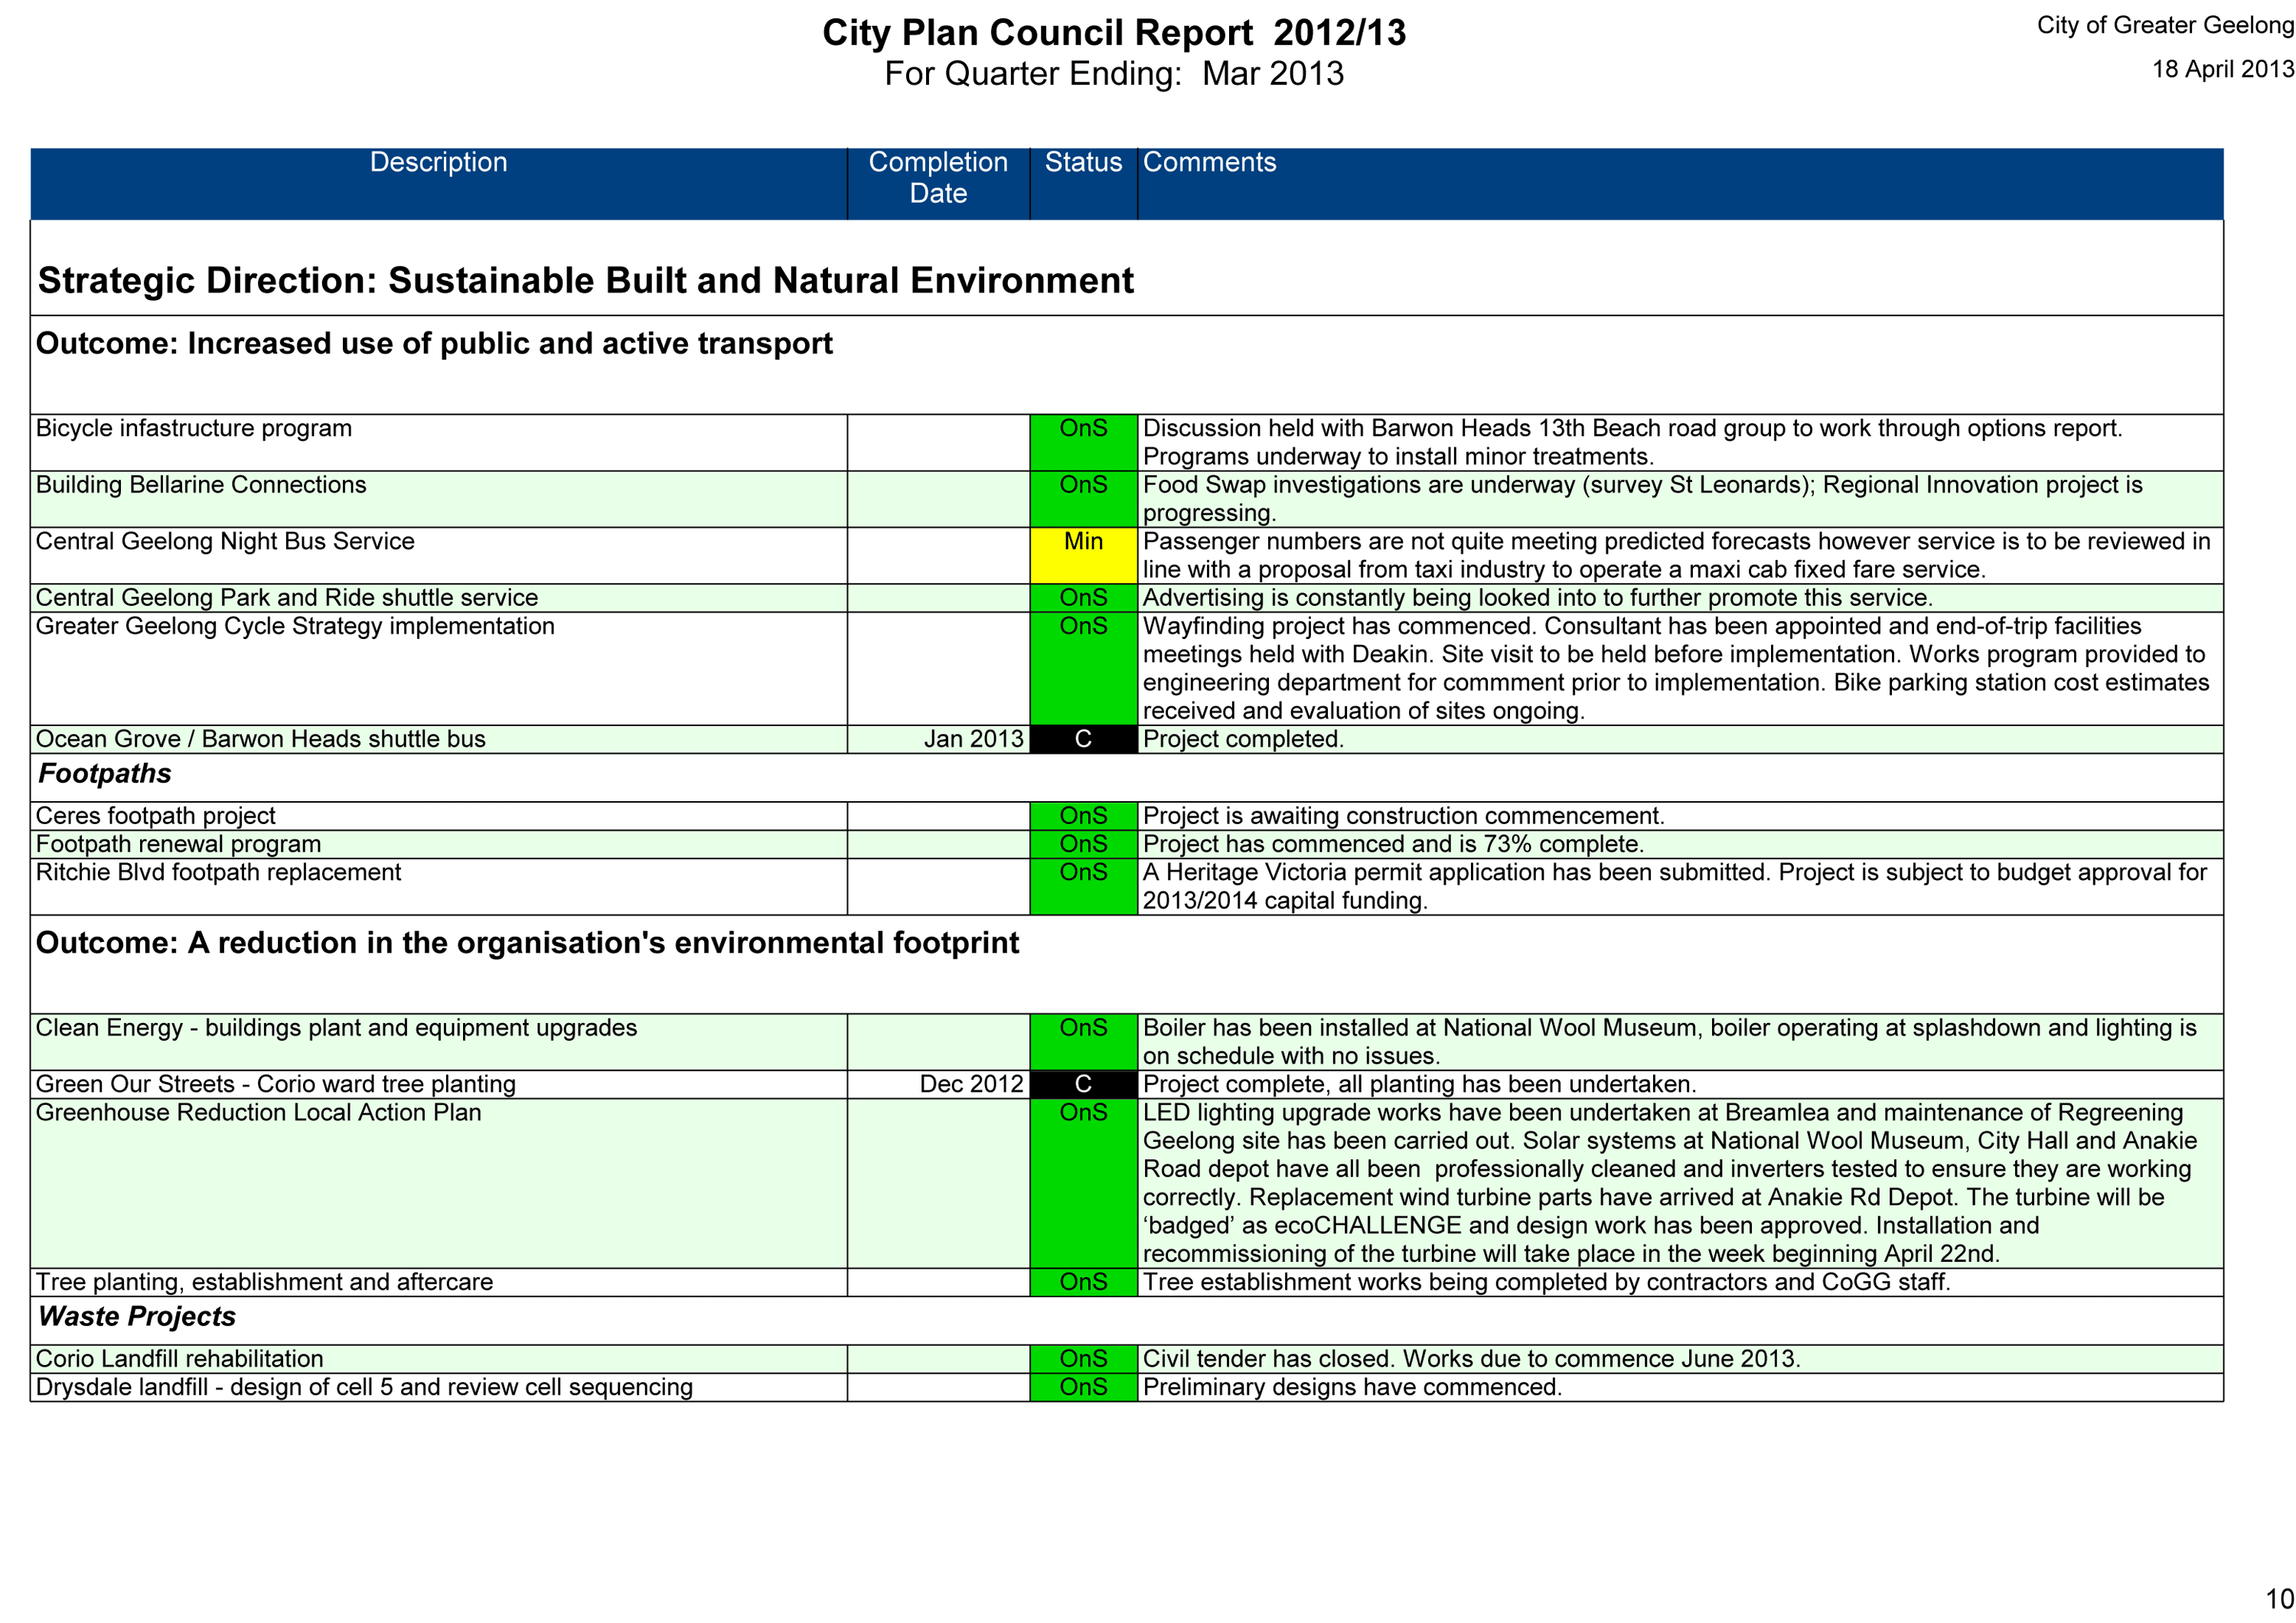This screenshot has height=1623, width=2296.
Task: Click 'Preliminary designs have commenced.' comment
Action: (1352, 1387)
